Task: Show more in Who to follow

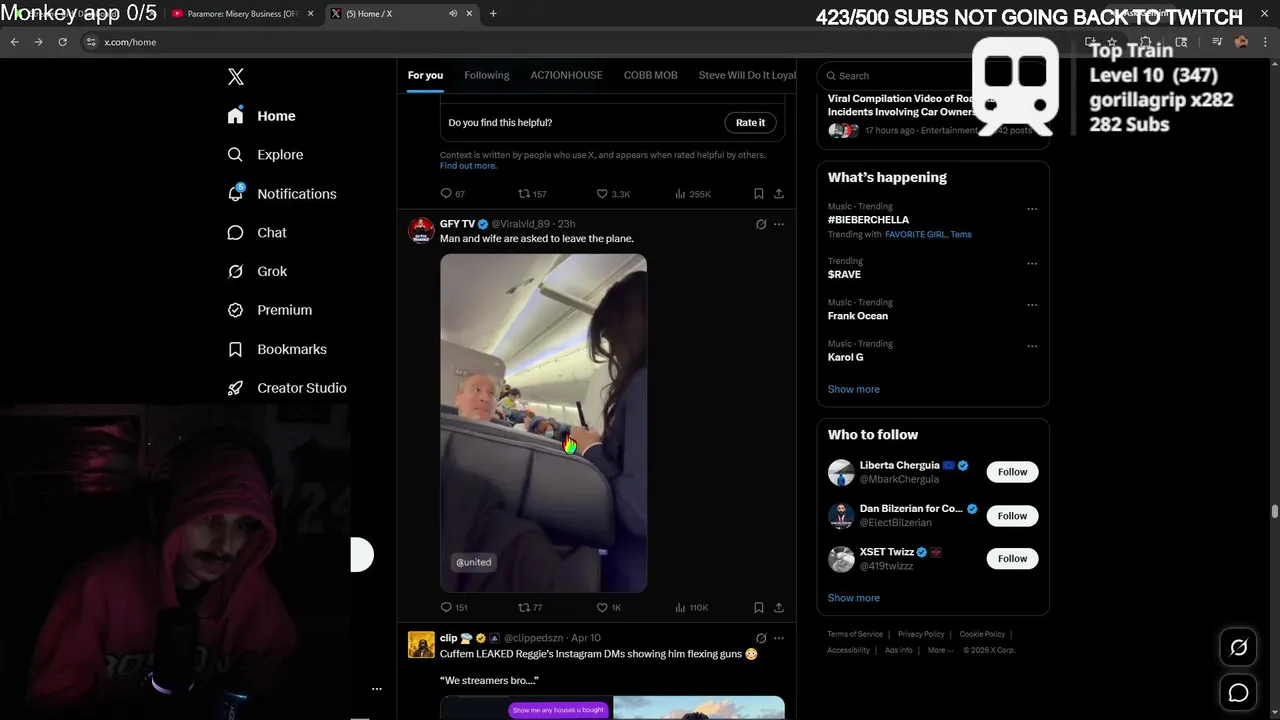Action: [854, 598]
